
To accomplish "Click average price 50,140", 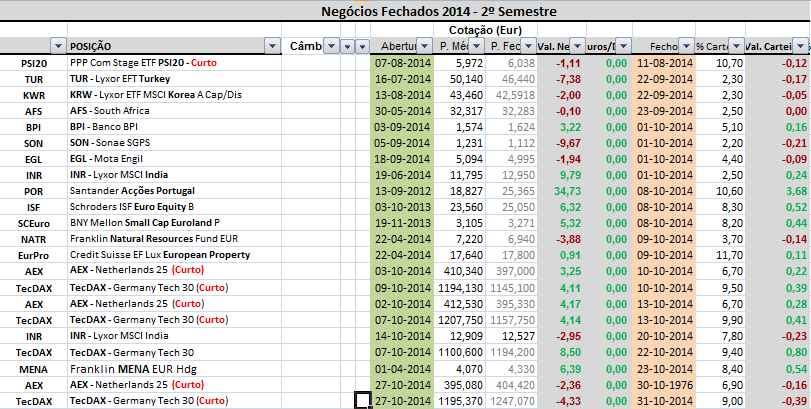I will pos(460,79).
